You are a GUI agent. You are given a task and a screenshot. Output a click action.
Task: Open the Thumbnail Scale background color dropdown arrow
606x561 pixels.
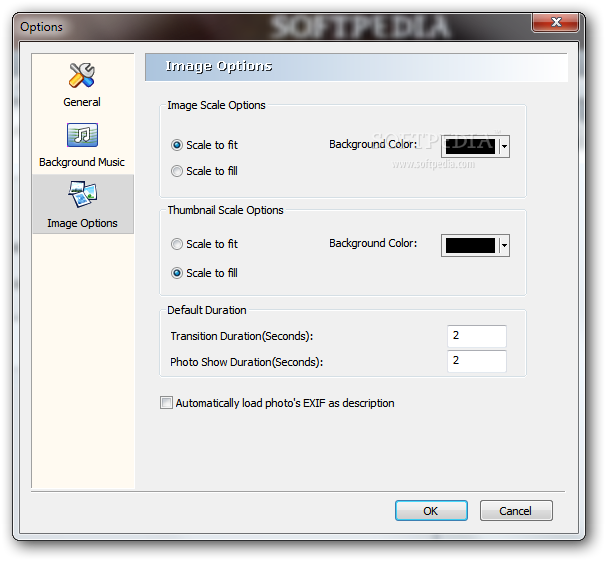coord(504,245)
